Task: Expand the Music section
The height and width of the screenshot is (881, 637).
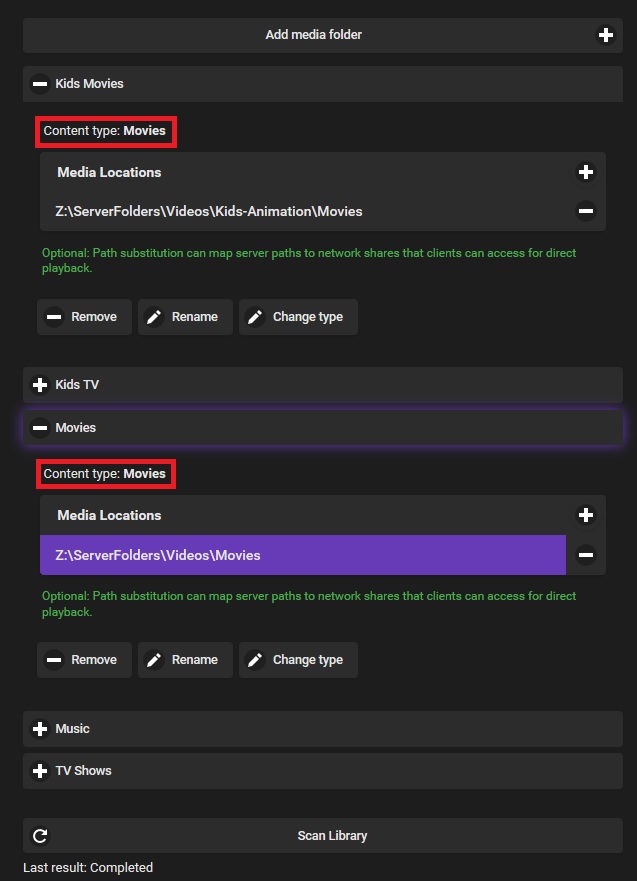Action: (40, 729)
